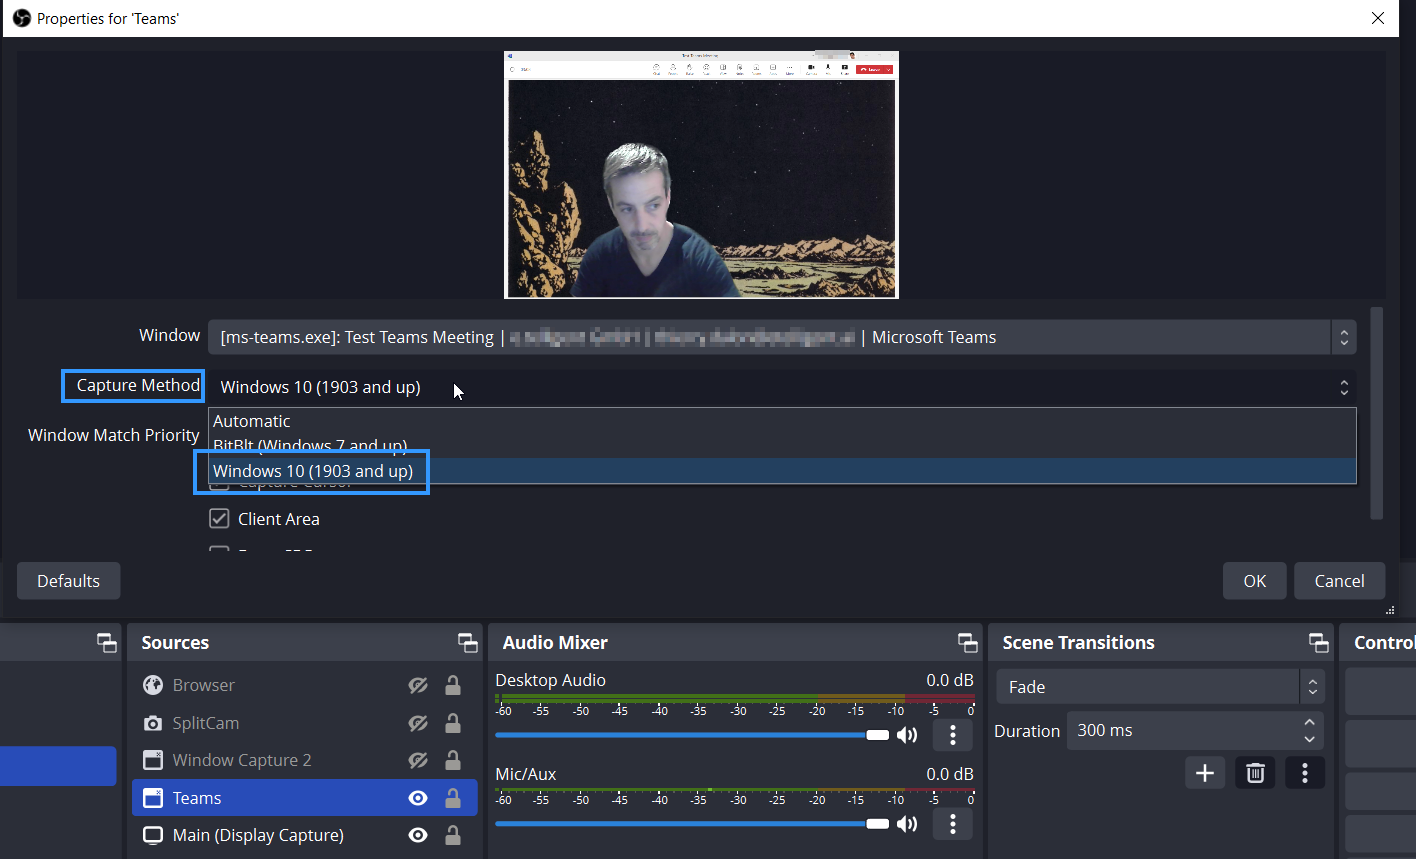
Task: Open transition properties three-dot menu
Action: tap(1305, 773)
